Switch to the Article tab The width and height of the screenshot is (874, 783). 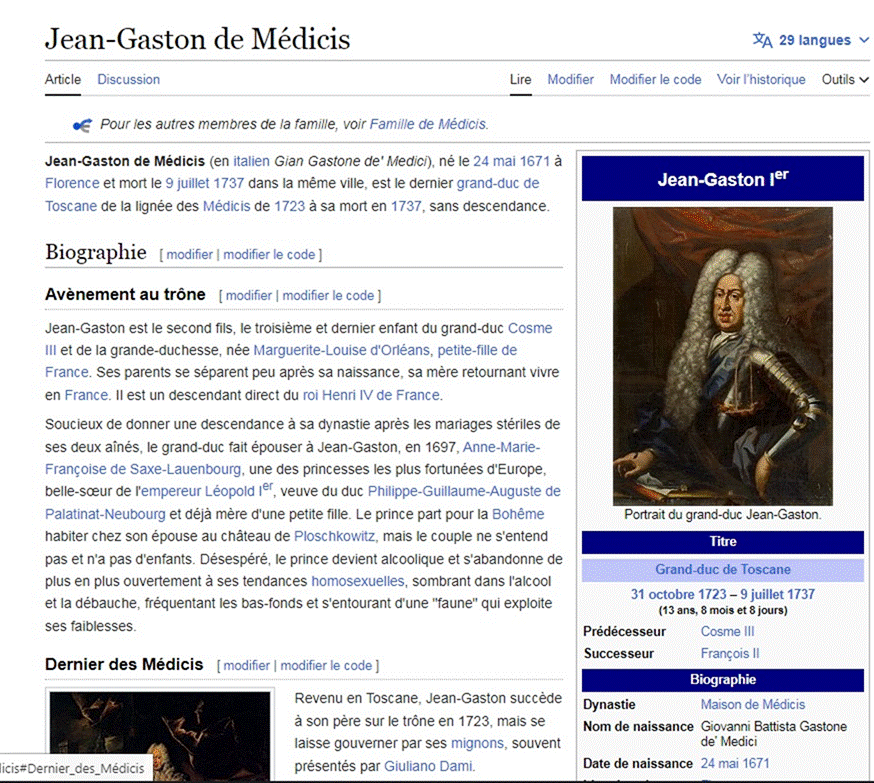[63, 80]
